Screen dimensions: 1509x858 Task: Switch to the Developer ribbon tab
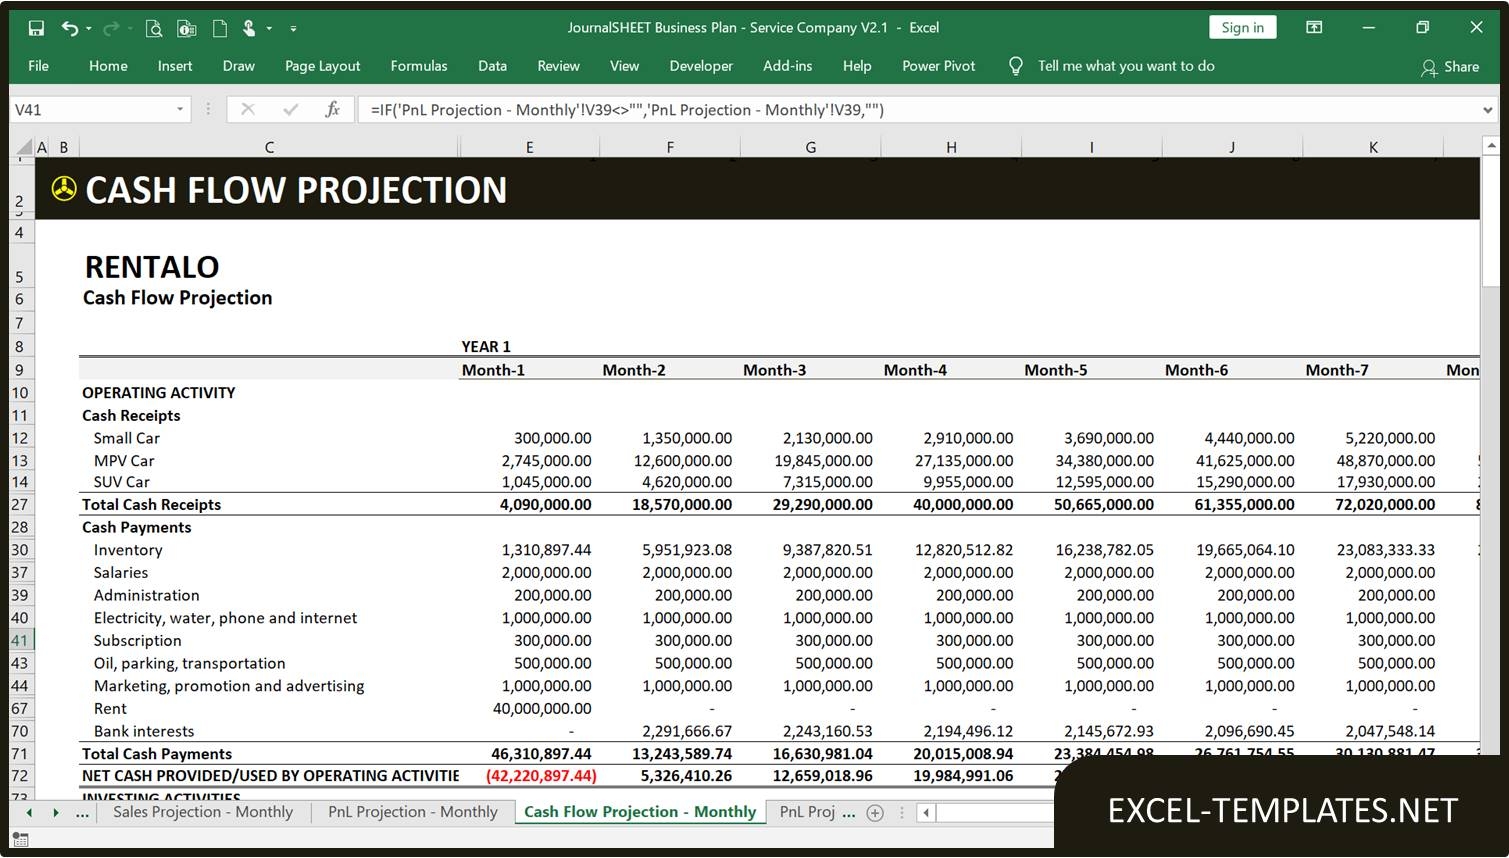[x=700, y=66]
